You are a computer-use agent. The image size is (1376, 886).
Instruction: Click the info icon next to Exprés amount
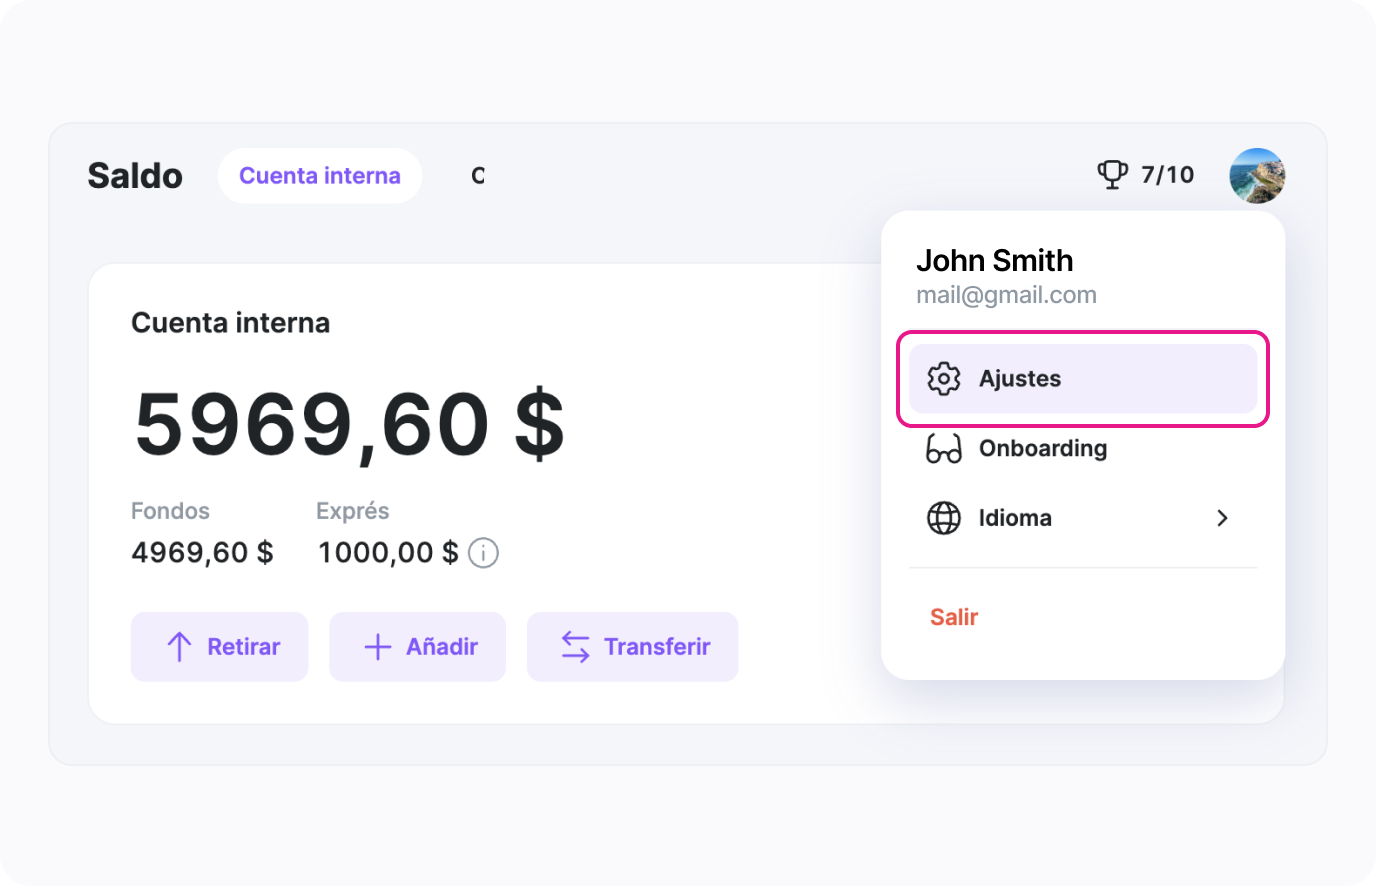coord(483,553)
